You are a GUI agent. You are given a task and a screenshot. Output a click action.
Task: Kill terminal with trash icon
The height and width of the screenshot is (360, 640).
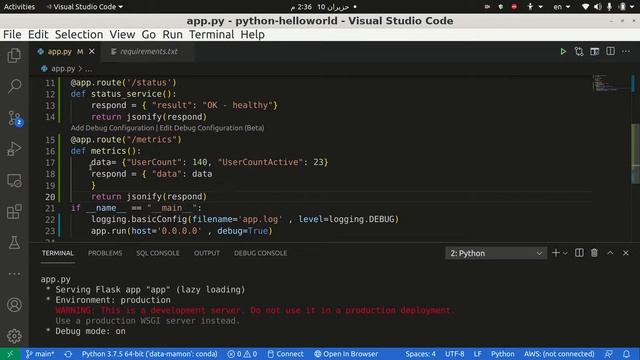pyautogui.click(x=594, y=253)
